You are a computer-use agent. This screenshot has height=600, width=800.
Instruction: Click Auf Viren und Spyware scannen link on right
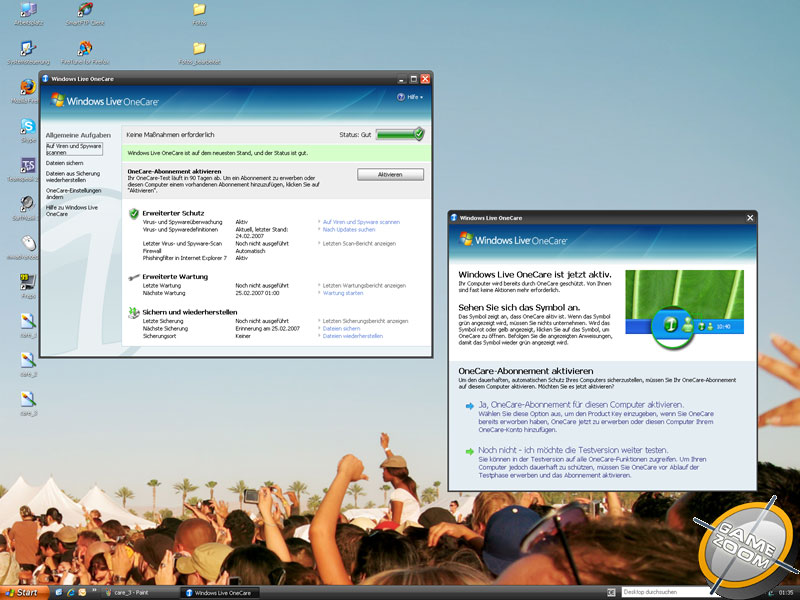click(361, 222)
